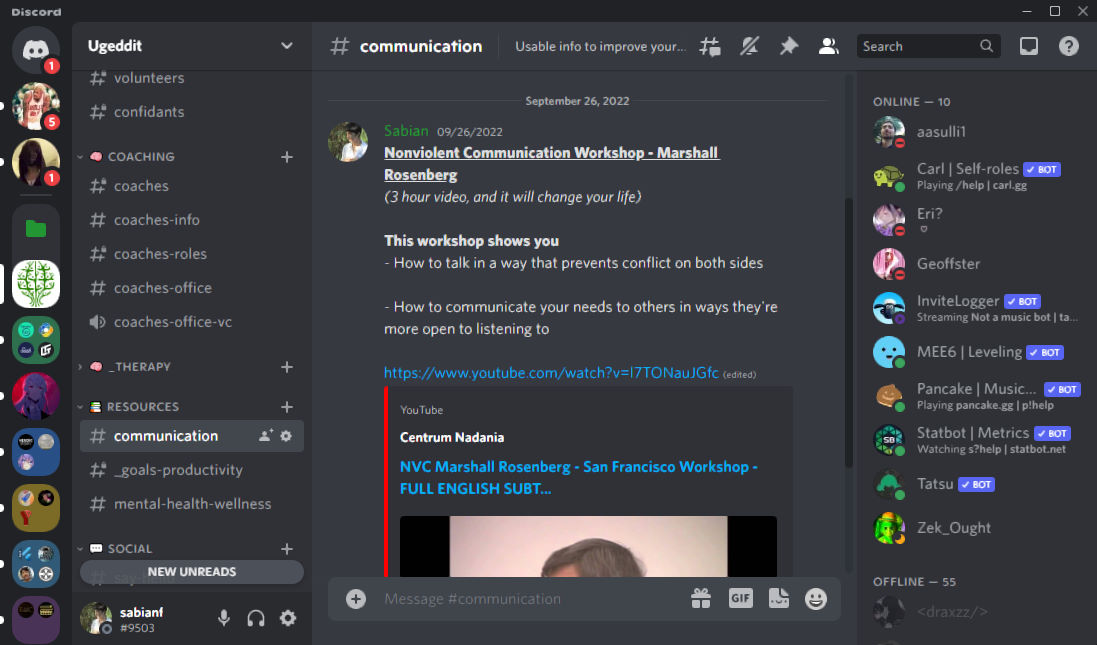Toggle the member list visibility
Image resolution: width=1097 pixels, height=645 pixels.
[x=828, y=46]
